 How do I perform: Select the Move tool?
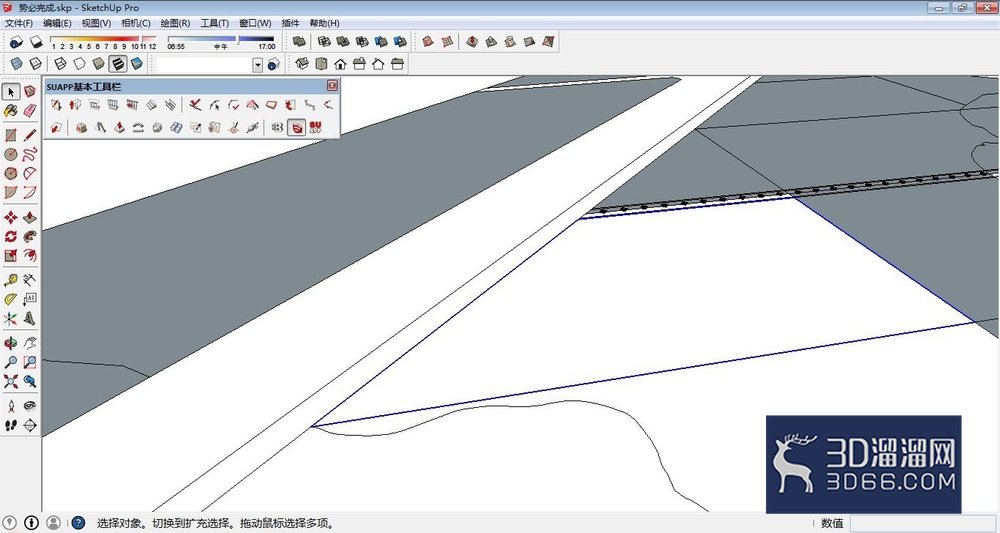[x=11, y=217]
